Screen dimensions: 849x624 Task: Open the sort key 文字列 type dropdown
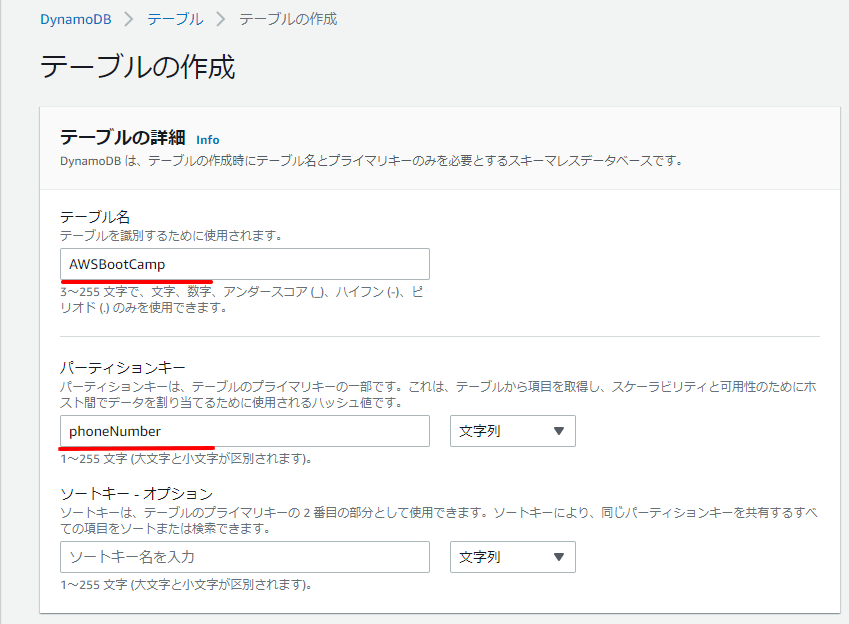tap(513, 557)
